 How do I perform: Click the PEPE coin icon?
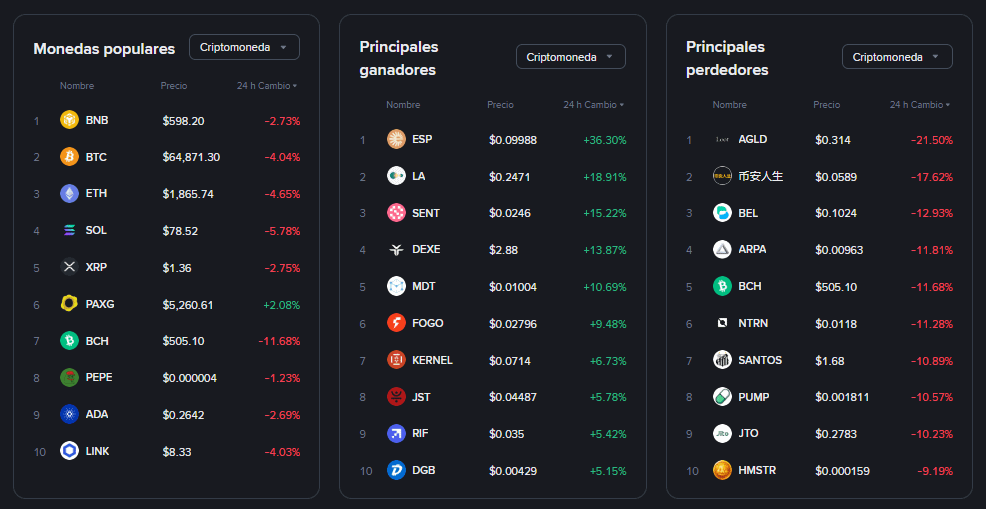[69, 377]
